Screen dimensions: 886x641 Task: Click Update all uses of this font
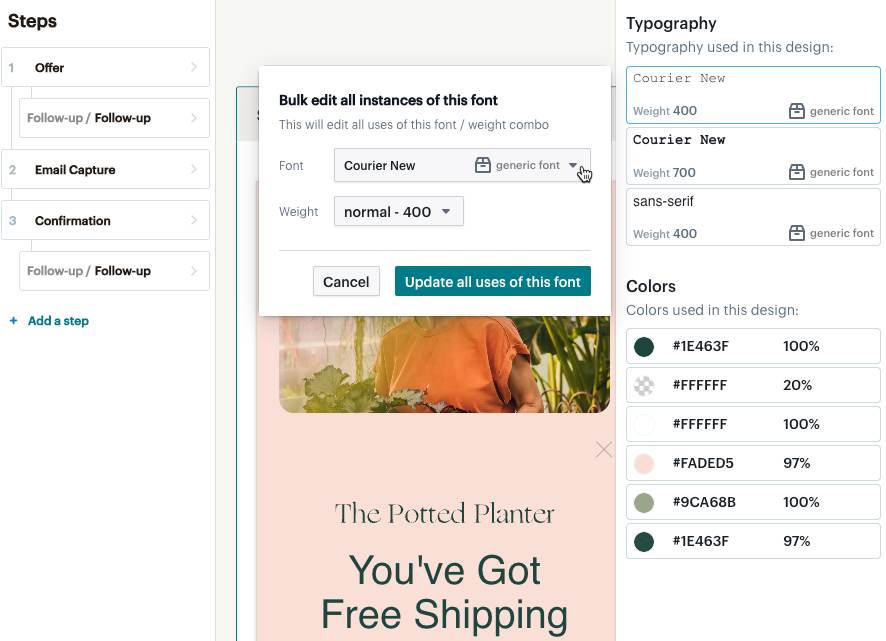tap(492, 281)
